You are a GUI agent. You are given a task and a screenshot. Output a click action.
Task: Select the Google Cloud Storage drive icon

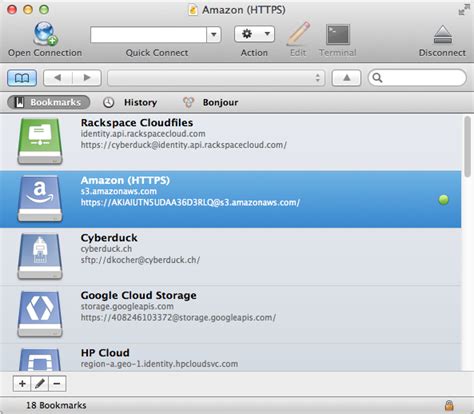click(40, 314)
